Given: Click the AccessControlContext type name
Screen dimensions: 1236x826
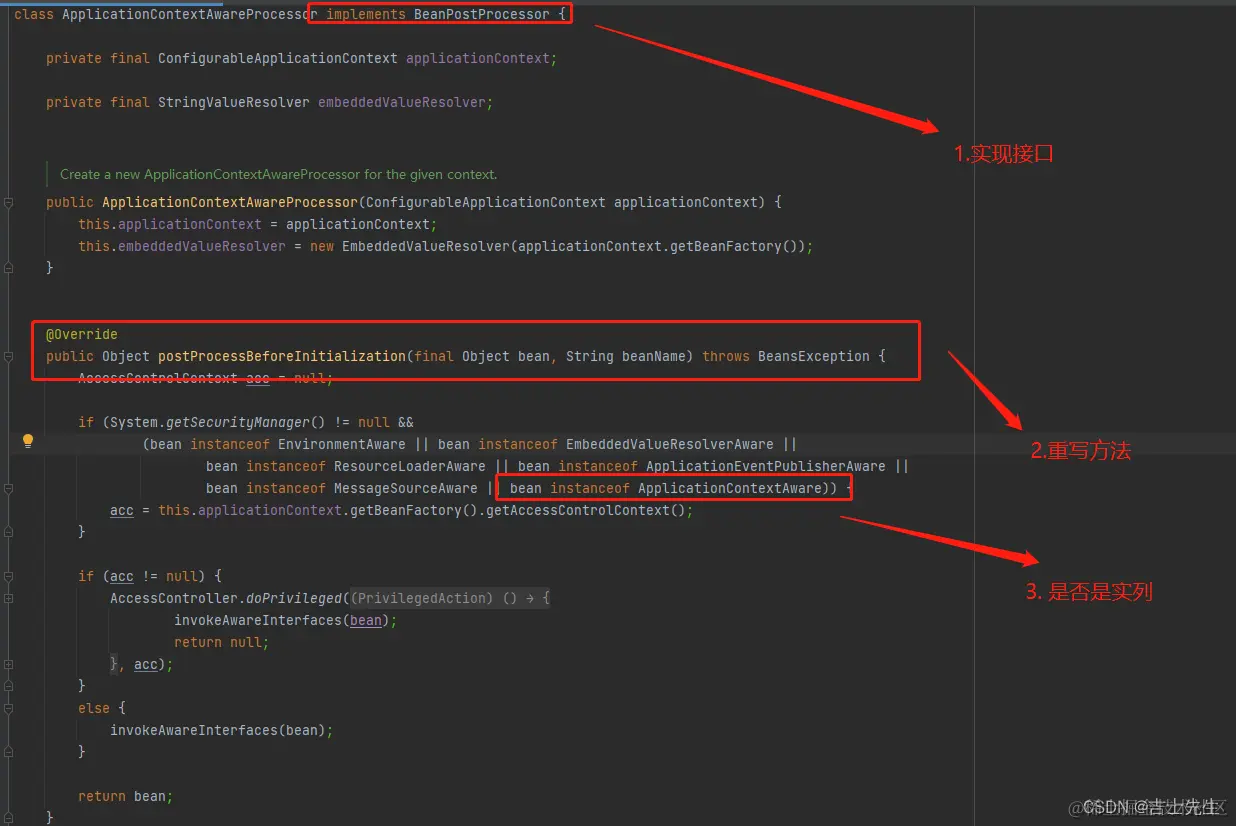Looking at the screenshot, I should pyautogui.click(x=158, y=378).
